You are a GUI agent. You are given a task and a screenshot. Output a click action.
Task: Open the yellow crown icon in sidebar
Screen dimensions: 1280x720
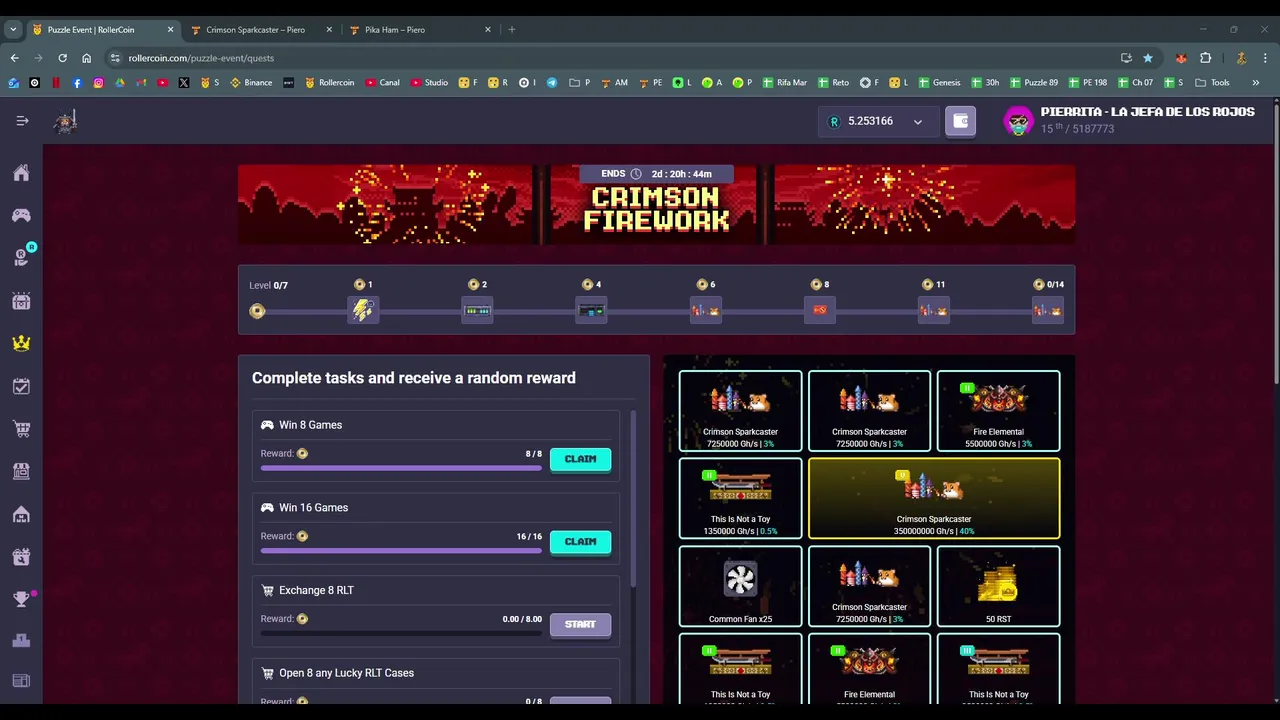21,343
